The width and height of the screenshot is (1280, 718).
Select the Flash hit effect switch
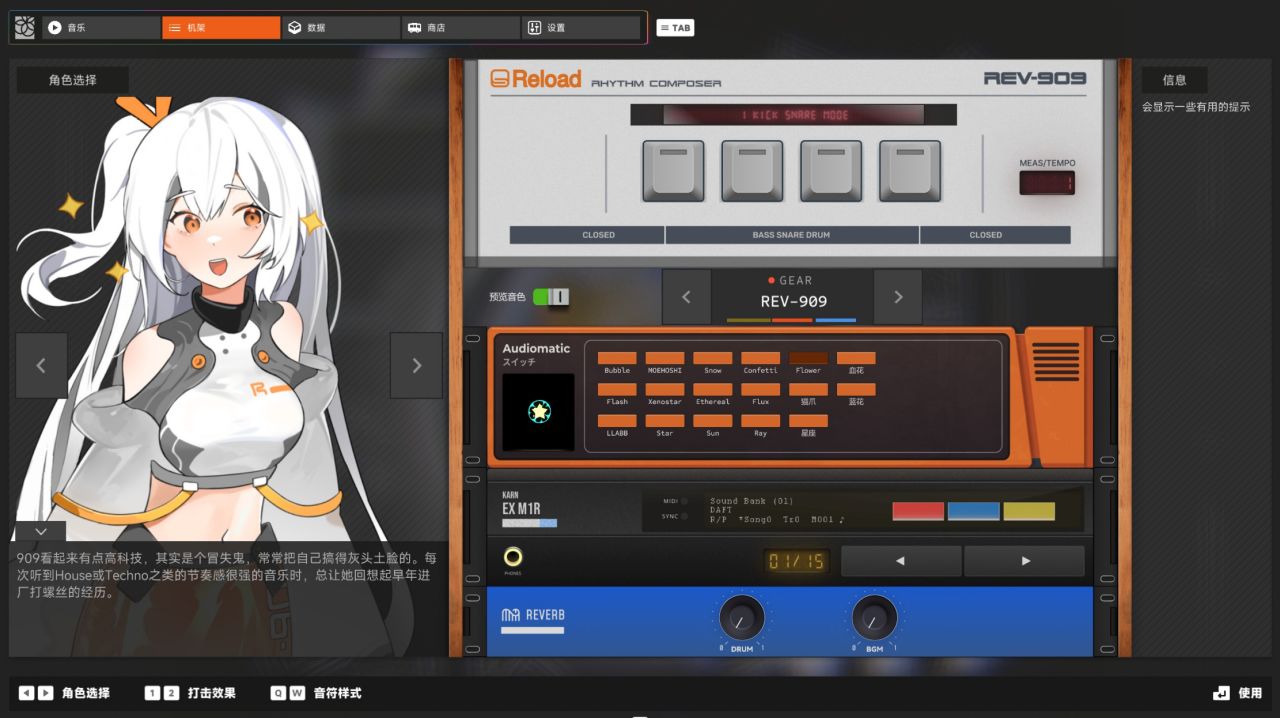click(617, 389)
